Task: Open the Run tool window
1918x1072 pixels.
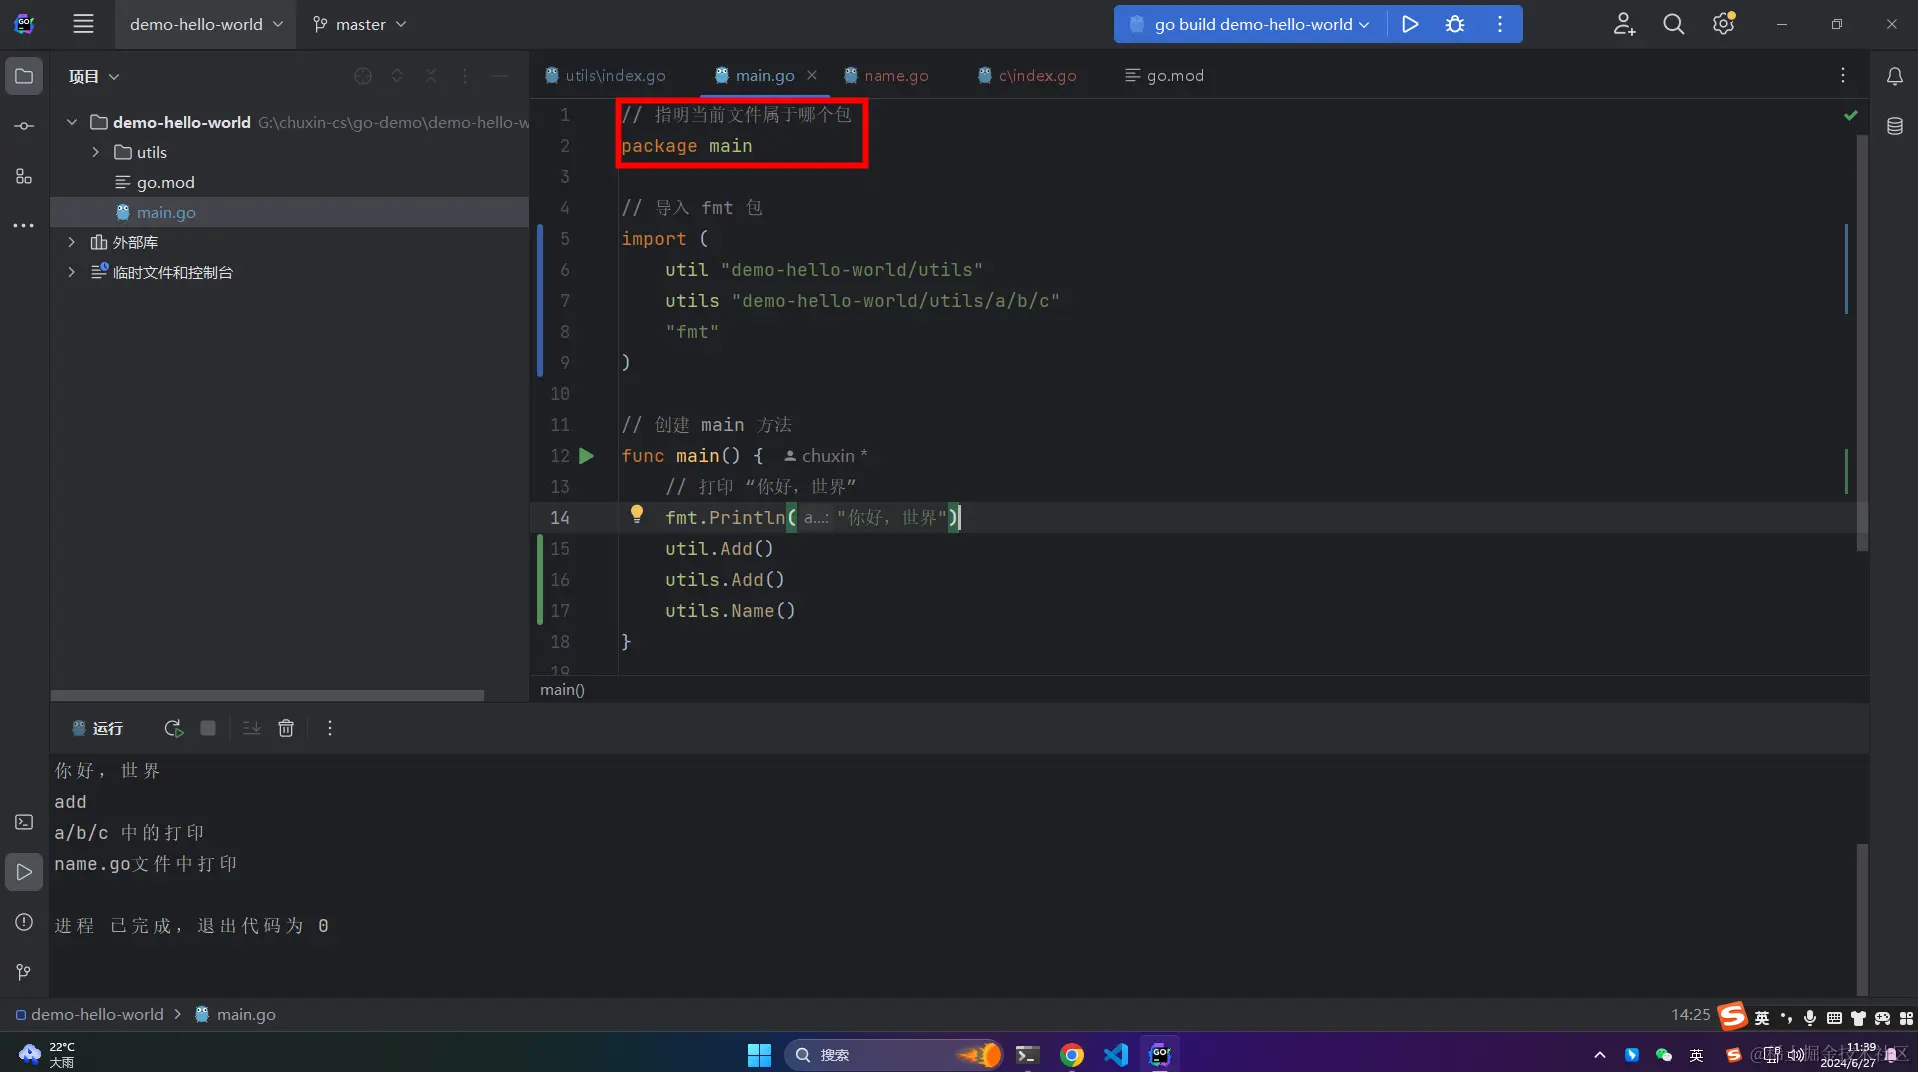Action: pos(24,872)
